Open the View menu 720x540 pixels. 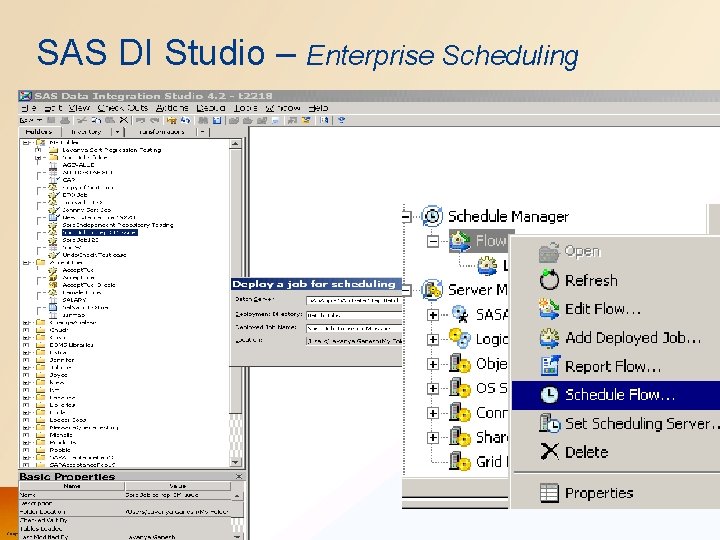click(79, 108)
